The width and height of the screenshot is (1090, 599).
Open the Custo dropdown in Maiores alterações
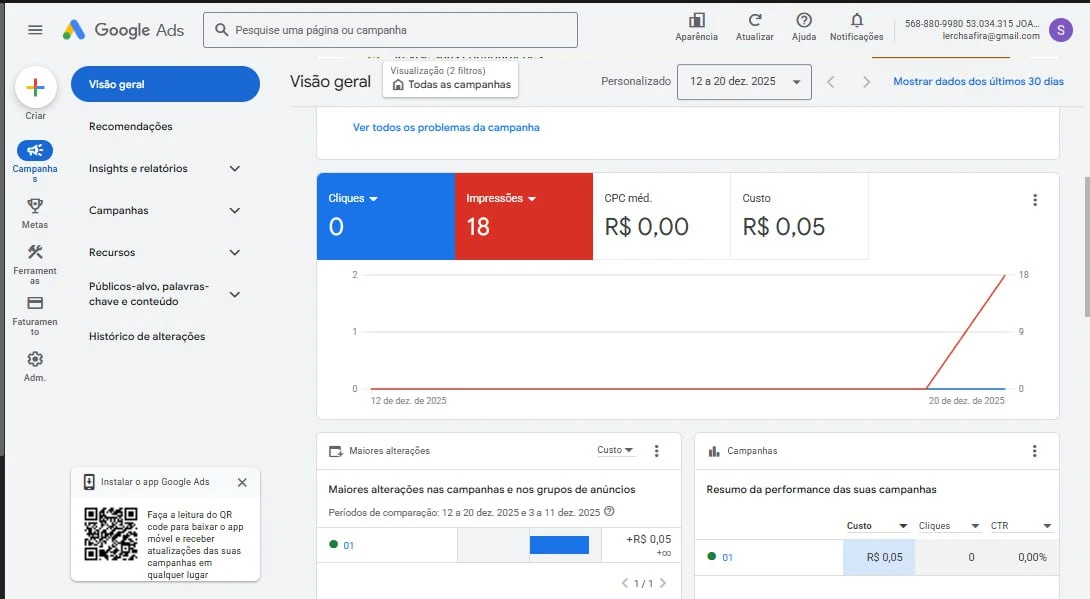coord(615,450)
